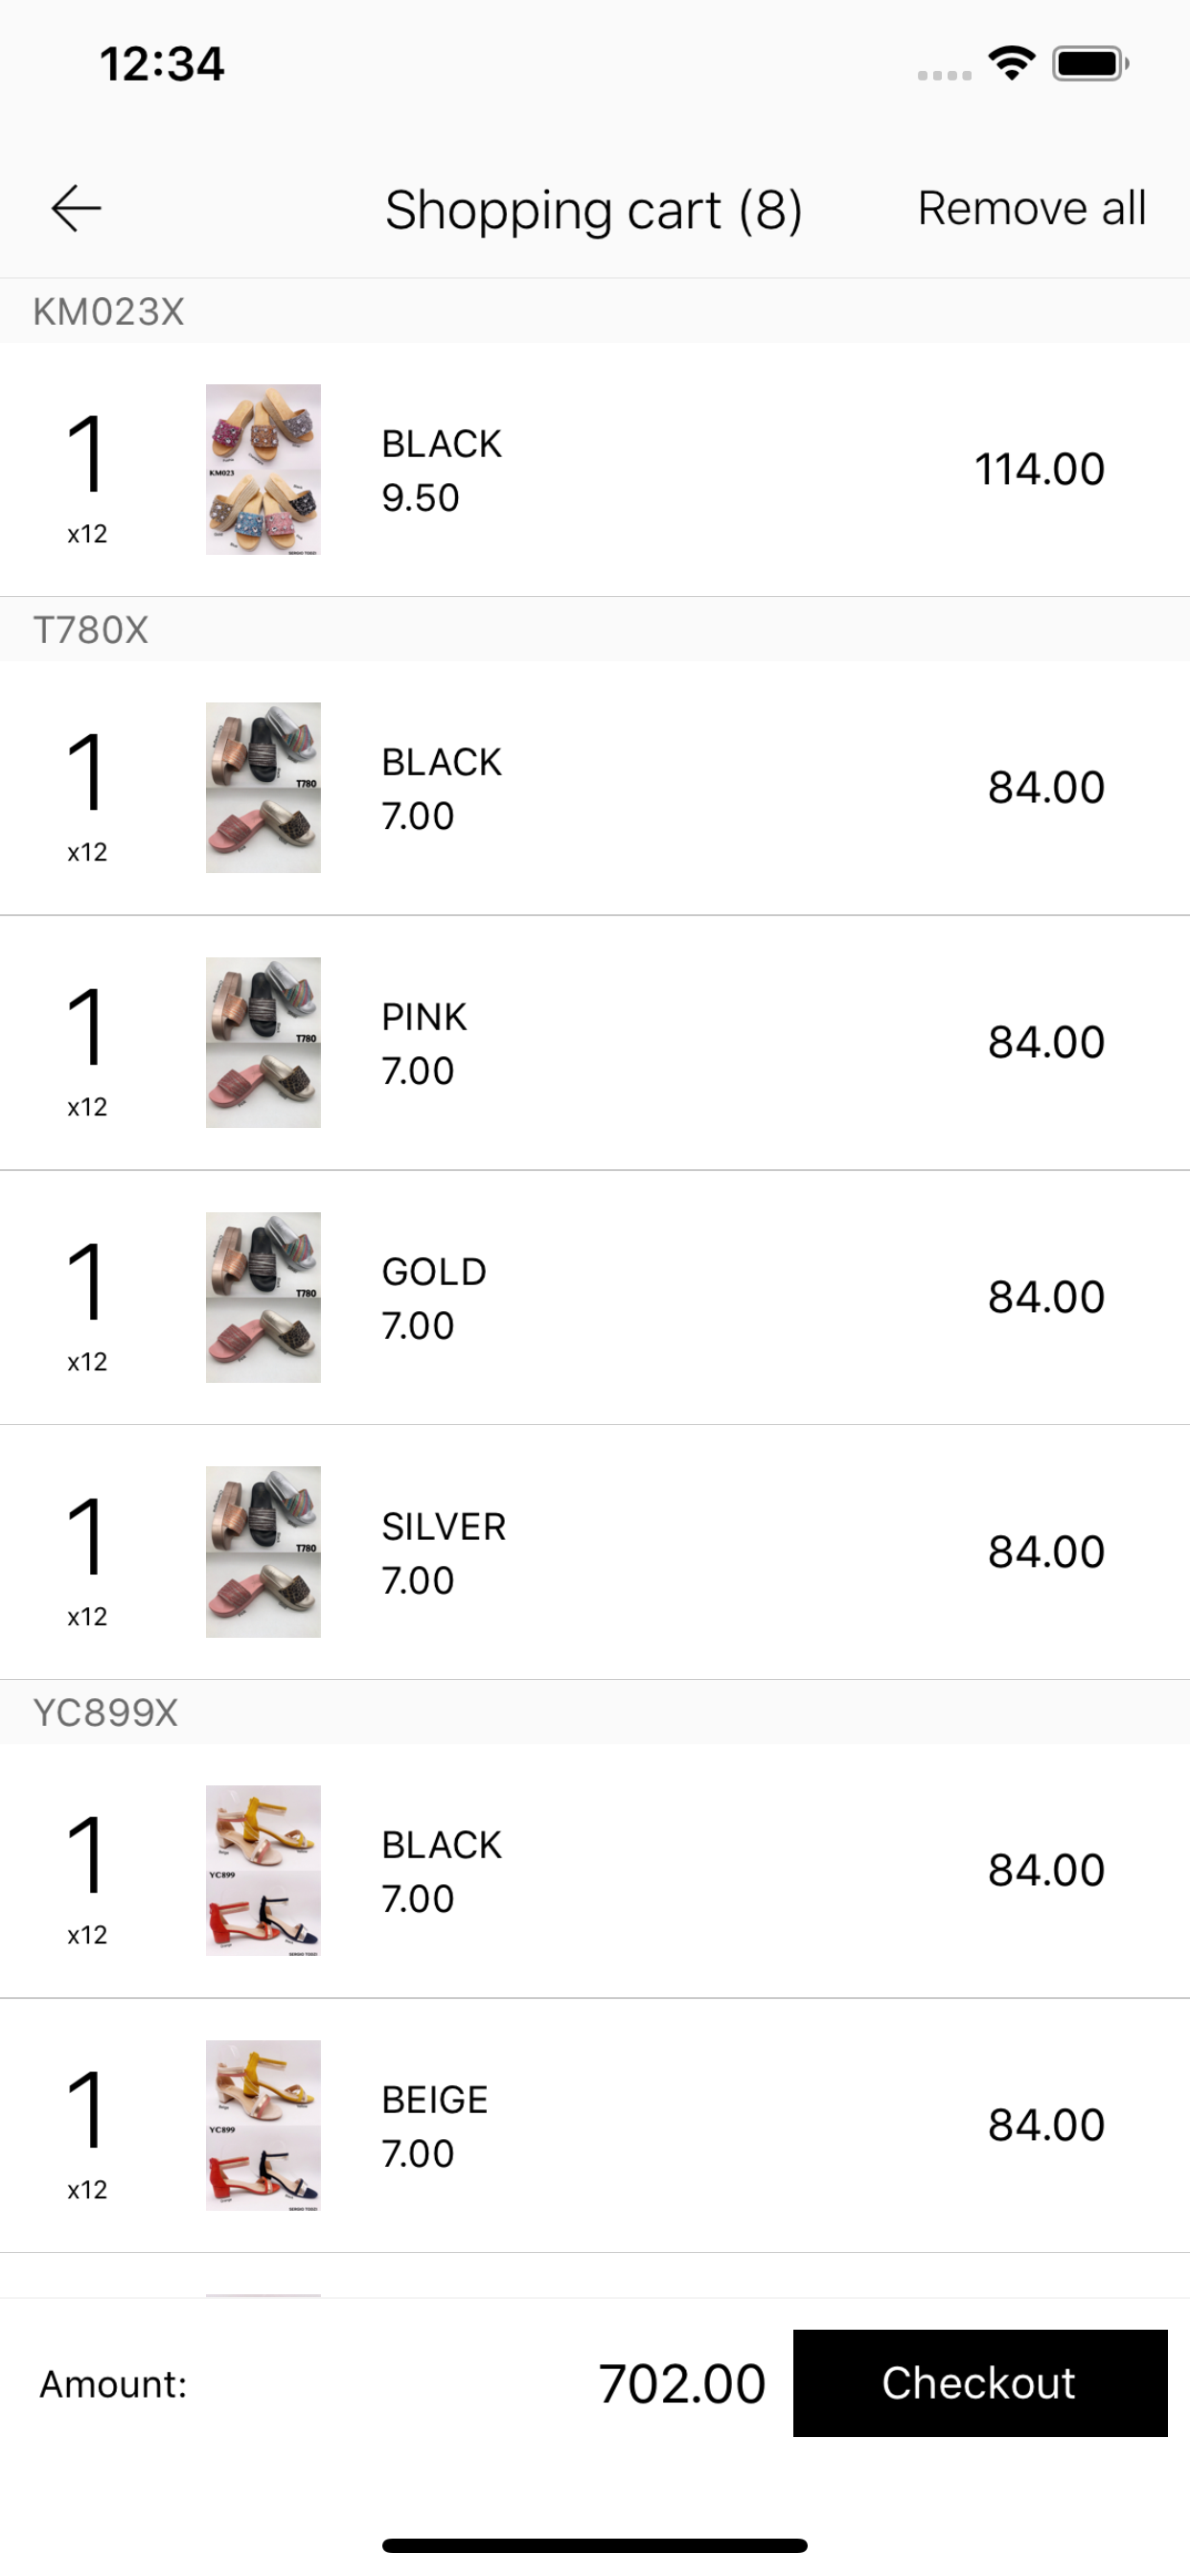
Task: Open the KM023X black sandal thumbnail
Action: (x=263, y=469)
